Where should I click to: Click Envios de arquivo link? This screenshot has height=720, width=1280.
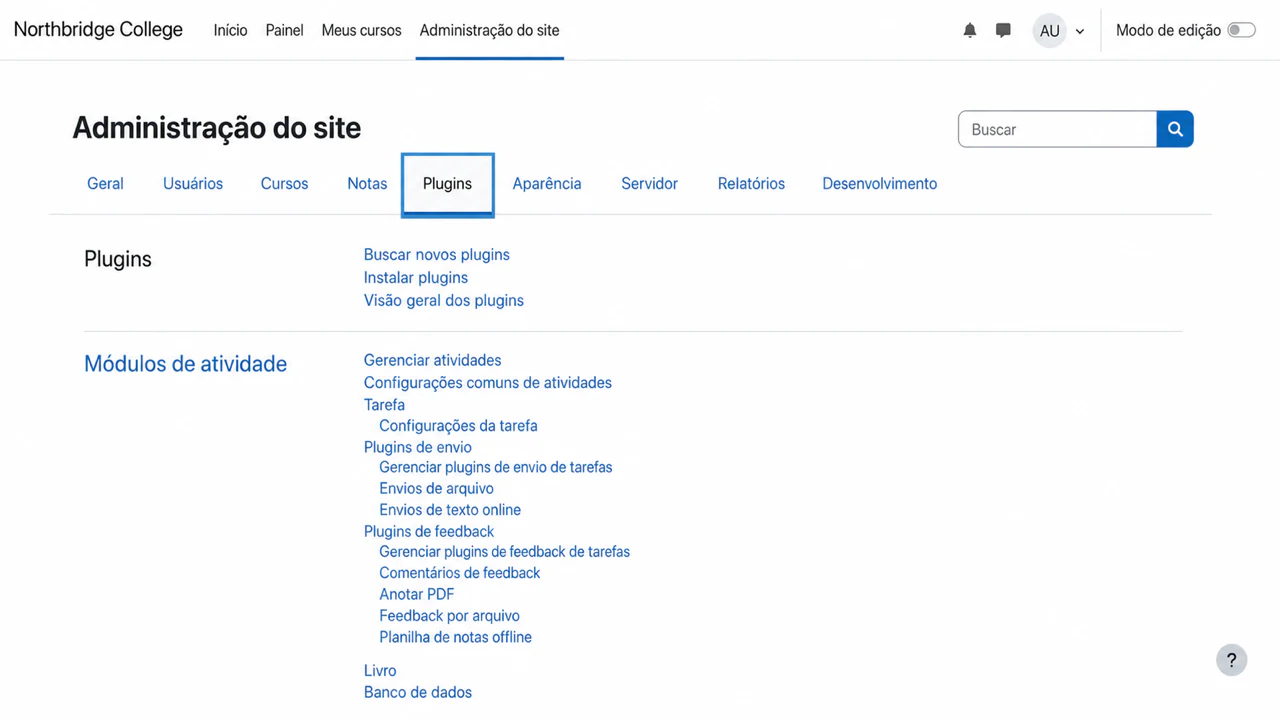click(436, 489)
